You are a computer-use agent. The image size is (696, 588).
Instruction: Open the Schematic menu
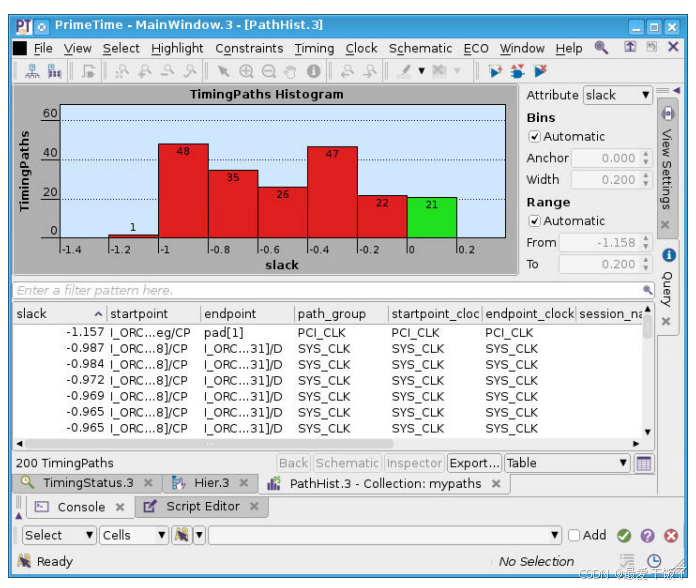420,48
